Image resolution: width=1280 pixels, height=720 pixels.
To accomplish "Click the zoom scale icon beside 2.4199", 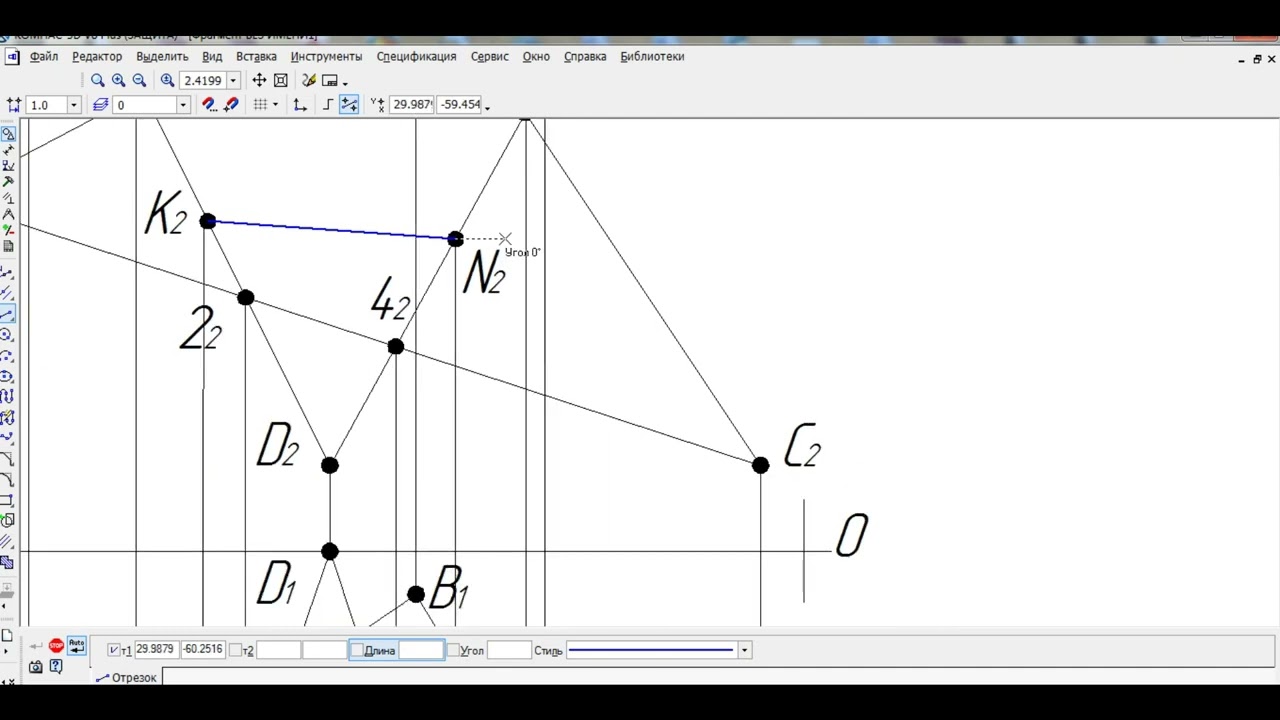I will [x=167, y=81].
